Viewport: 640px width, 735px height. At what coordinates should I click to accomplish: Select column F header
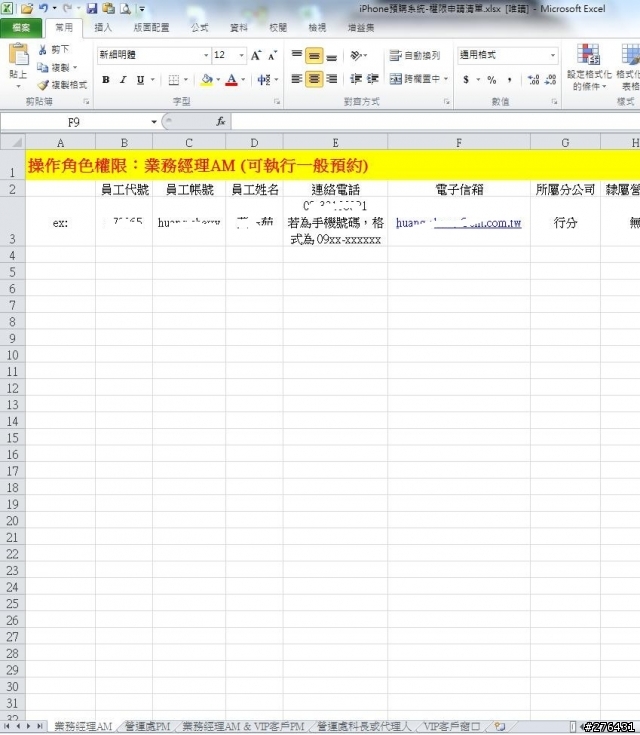(459, 142)
